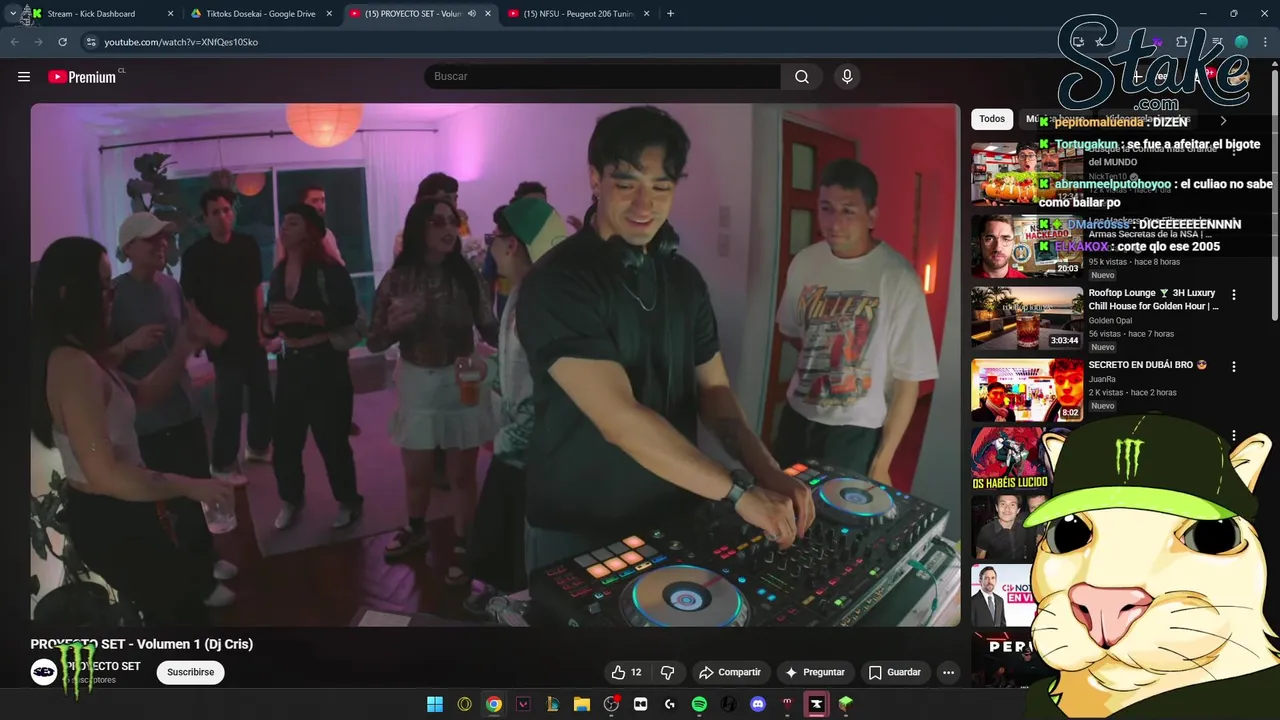Click the address bar URL
Viewport: 1280px width, 720px height.
click(181, 42)
